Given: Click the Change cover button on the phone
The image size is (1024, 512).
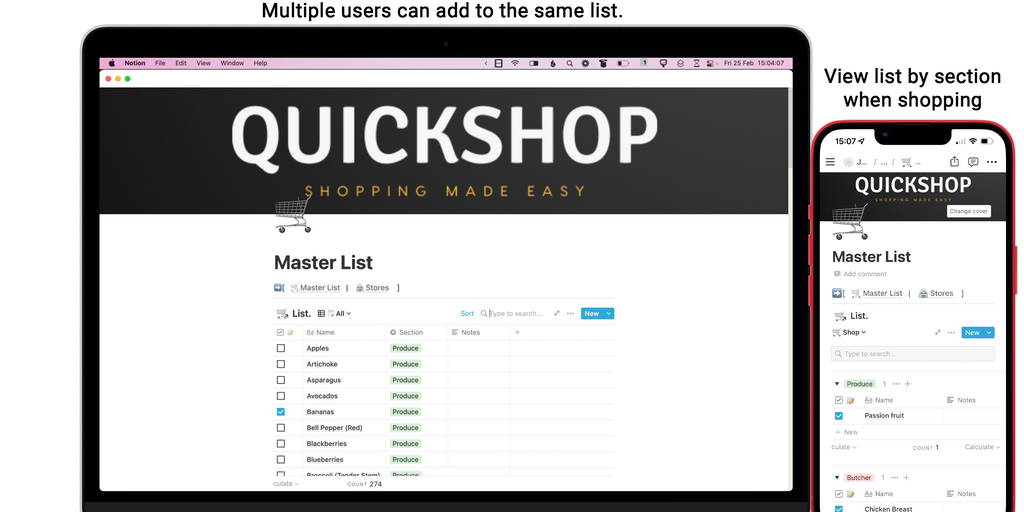Looking at the screenshot, I should pyautogui.click(x=969, y=211).
